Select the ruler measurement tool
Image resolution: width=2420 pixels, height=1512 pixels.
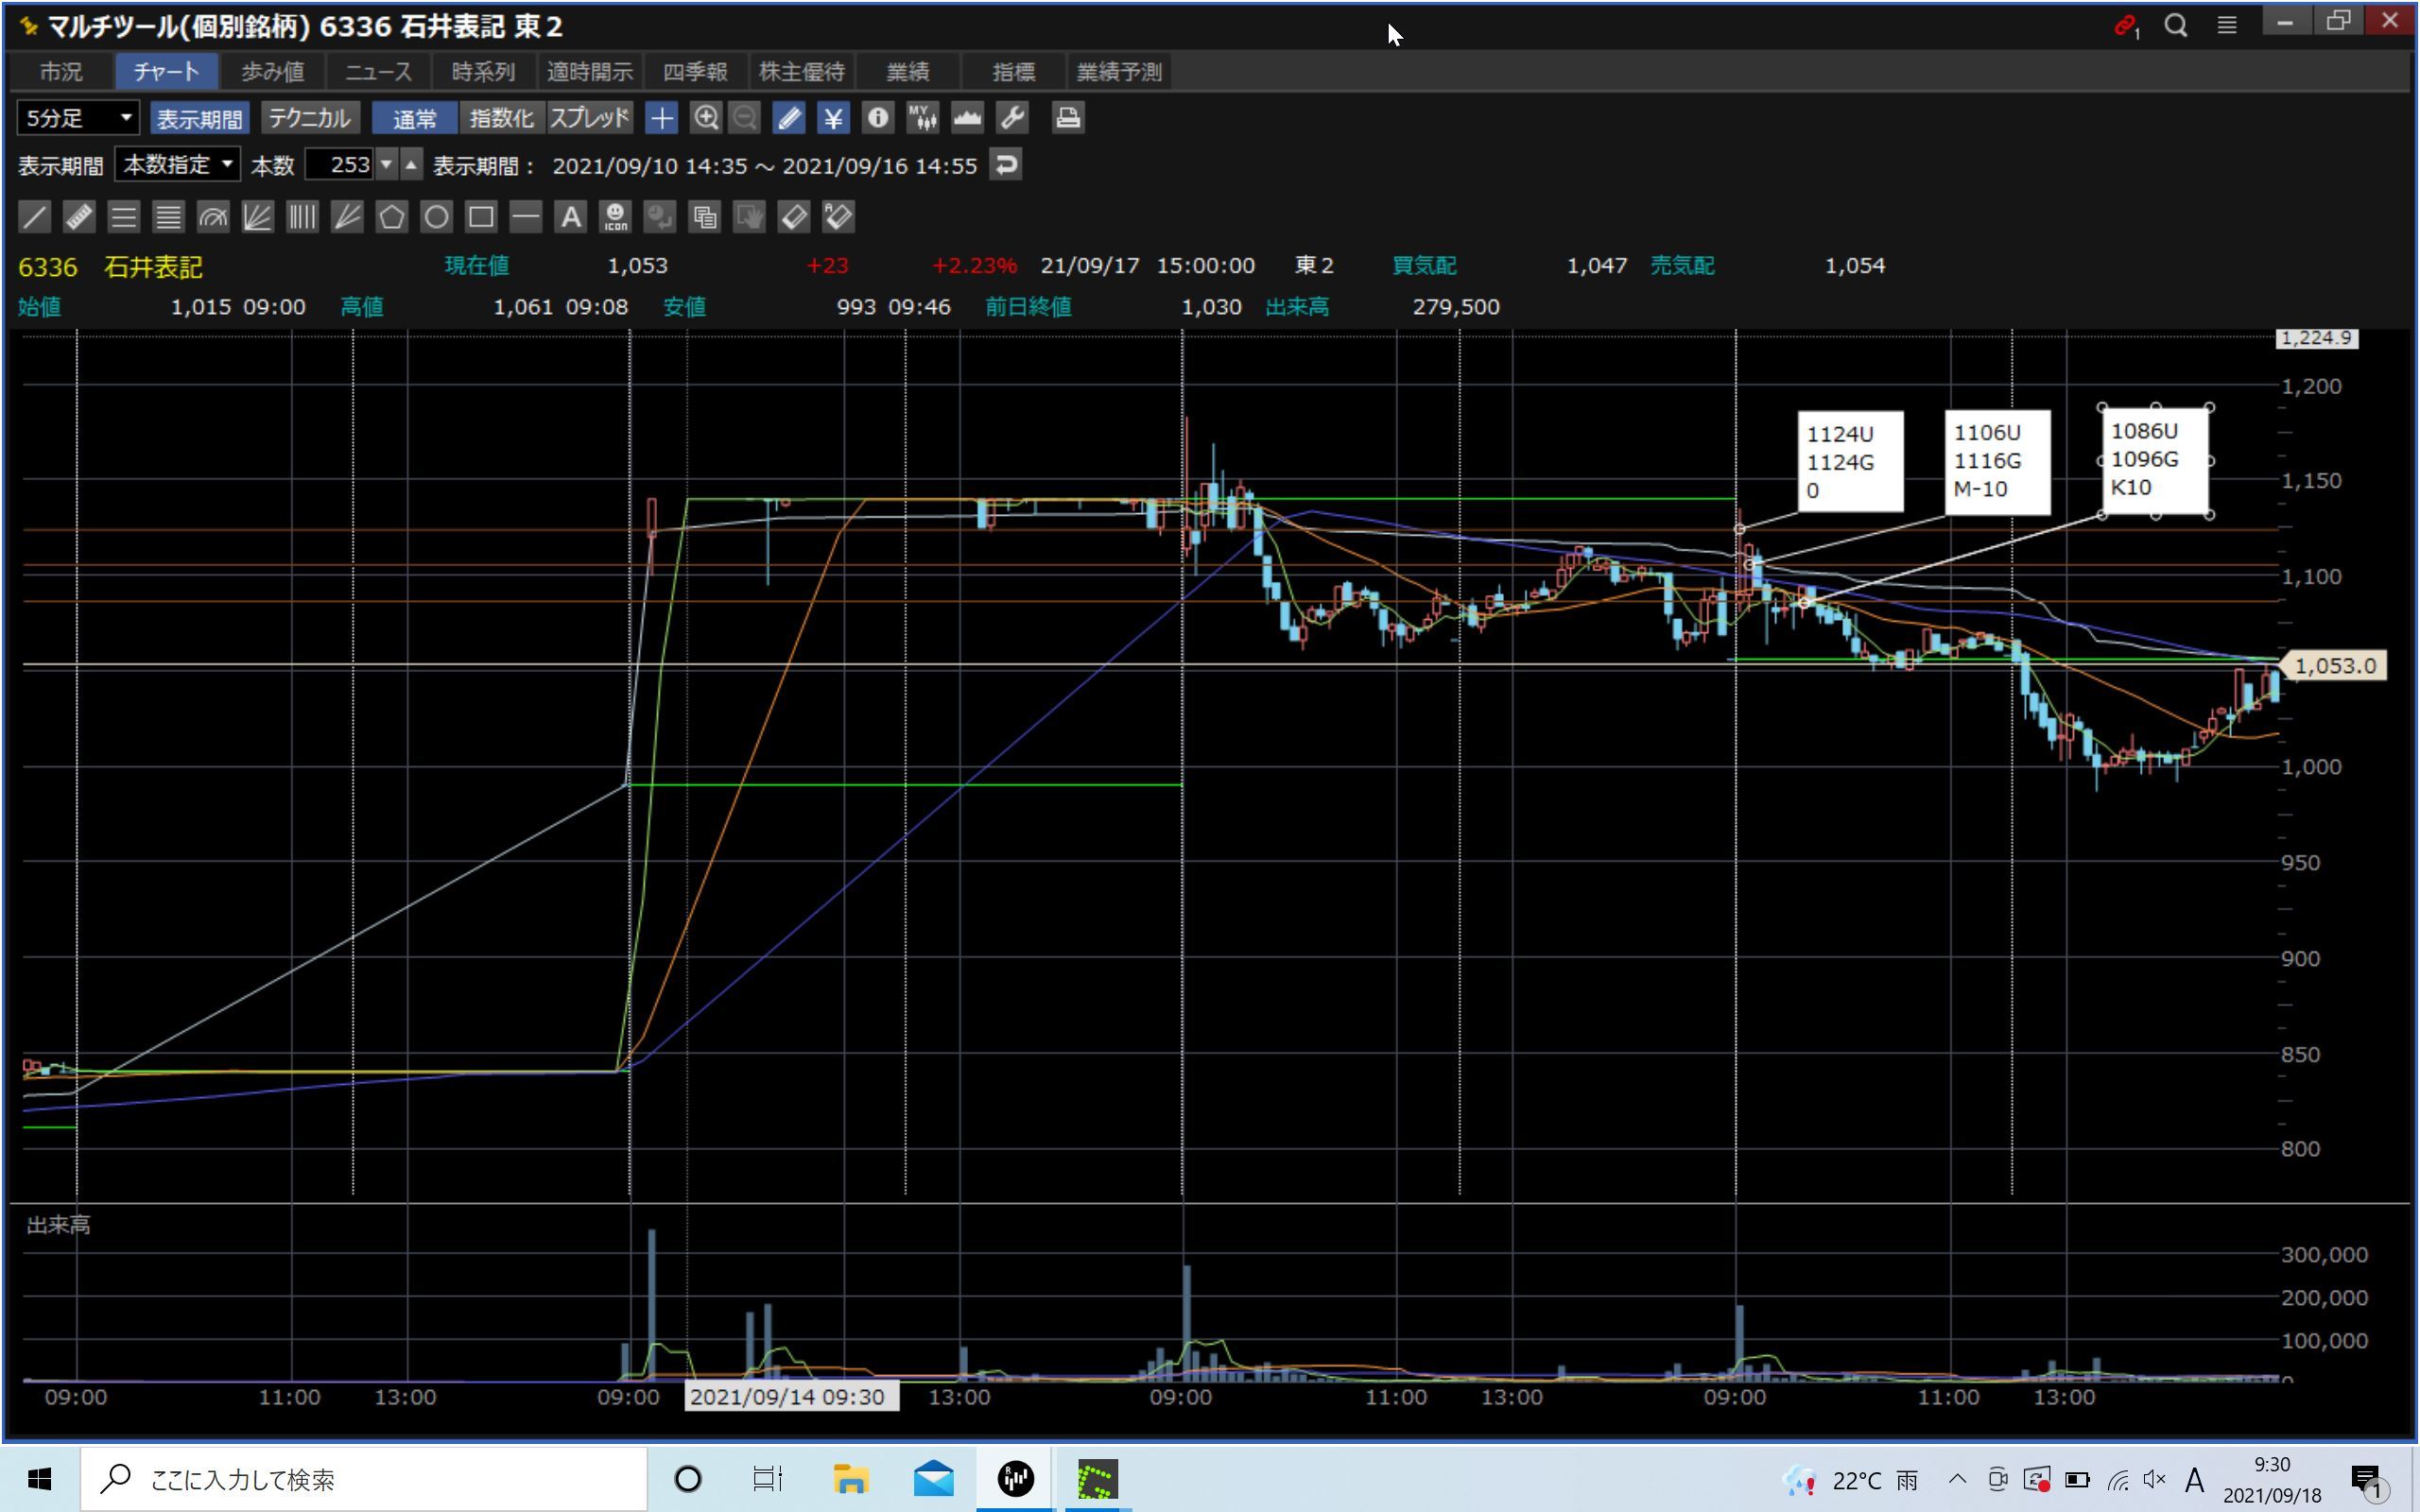(x=79, y=217)
